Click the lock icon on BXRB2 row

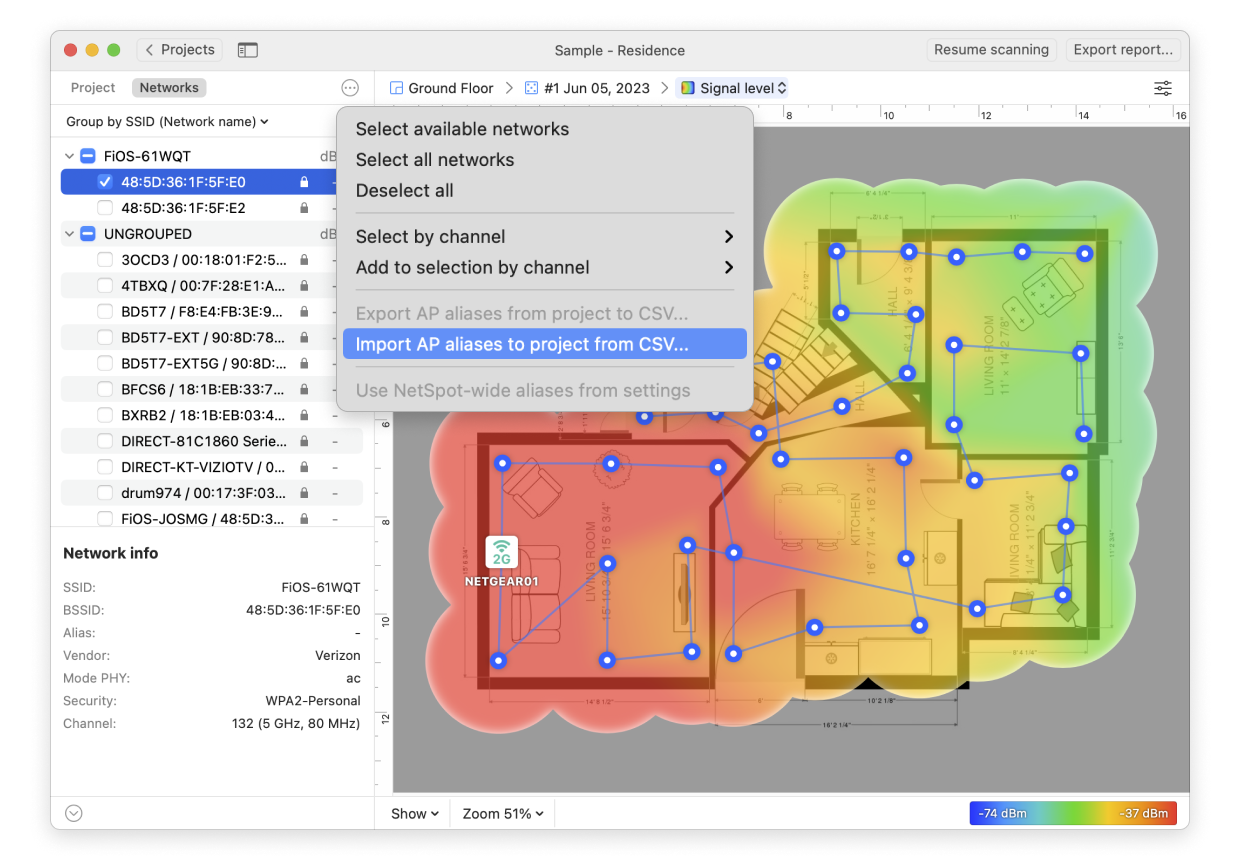point(304,415)
